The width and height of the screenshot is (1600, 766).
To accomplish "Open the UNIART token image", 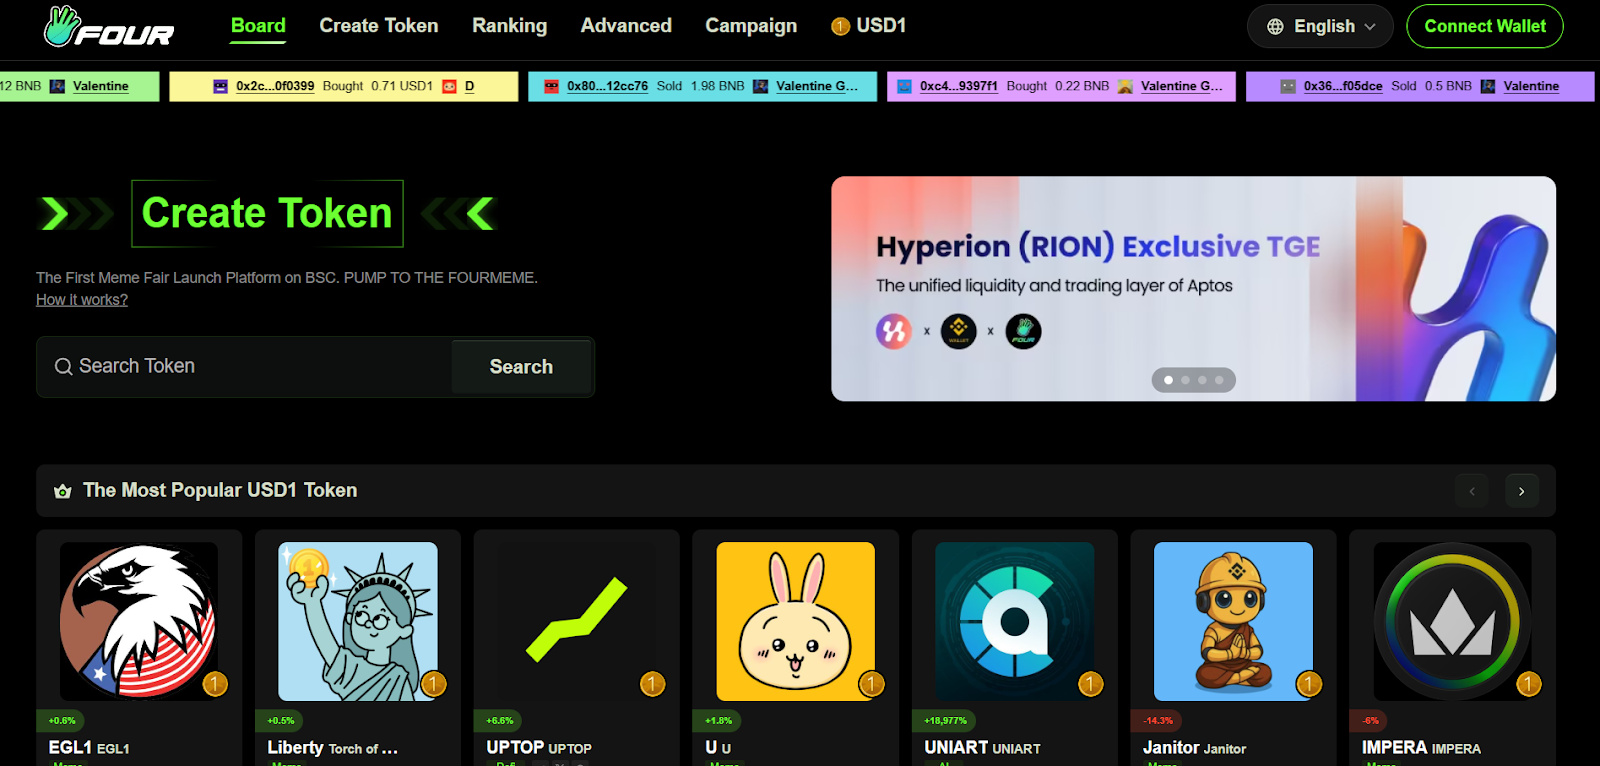I will [1015, 621].
